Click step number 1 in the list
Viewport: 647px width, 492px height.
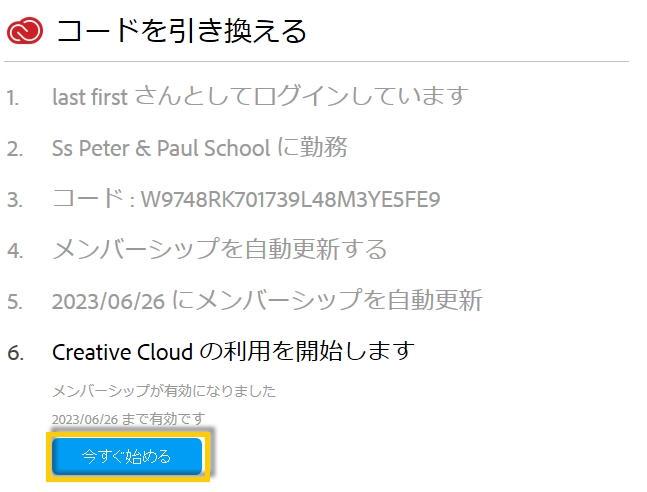tap(13, 98)
